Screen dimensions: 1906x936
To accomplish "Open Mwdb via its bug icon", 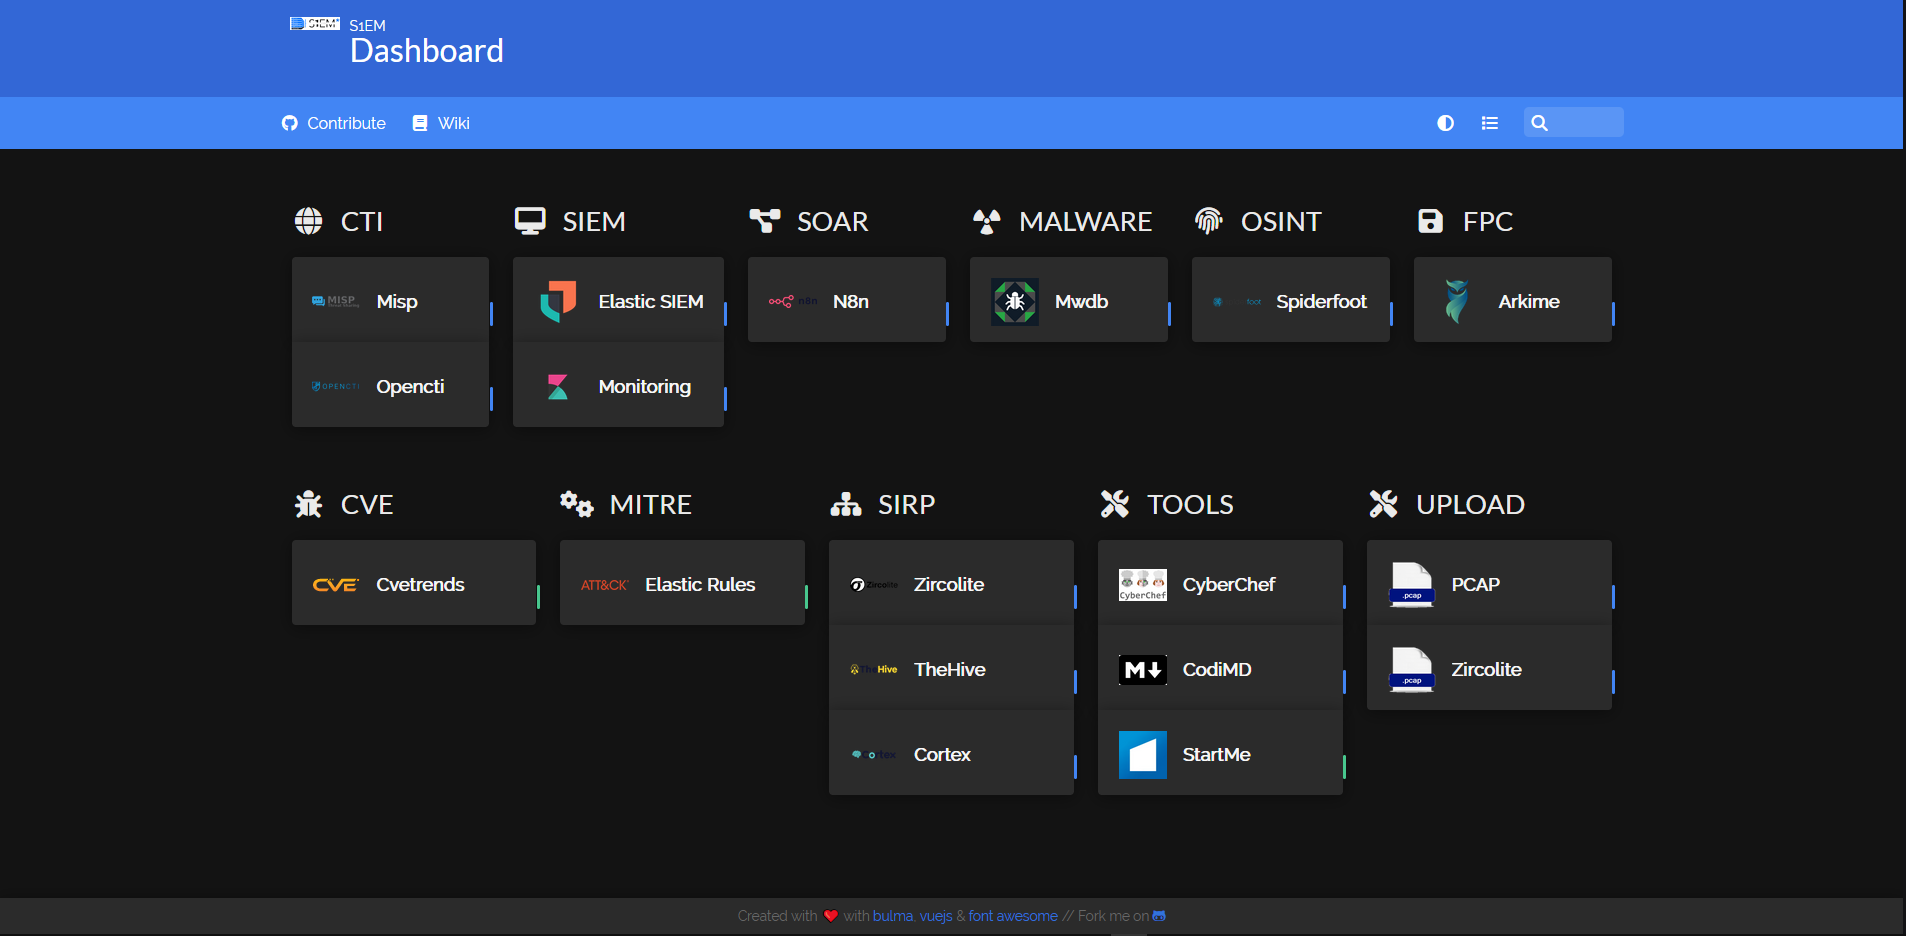I will pyautogui.click(x=1014, y=300).
